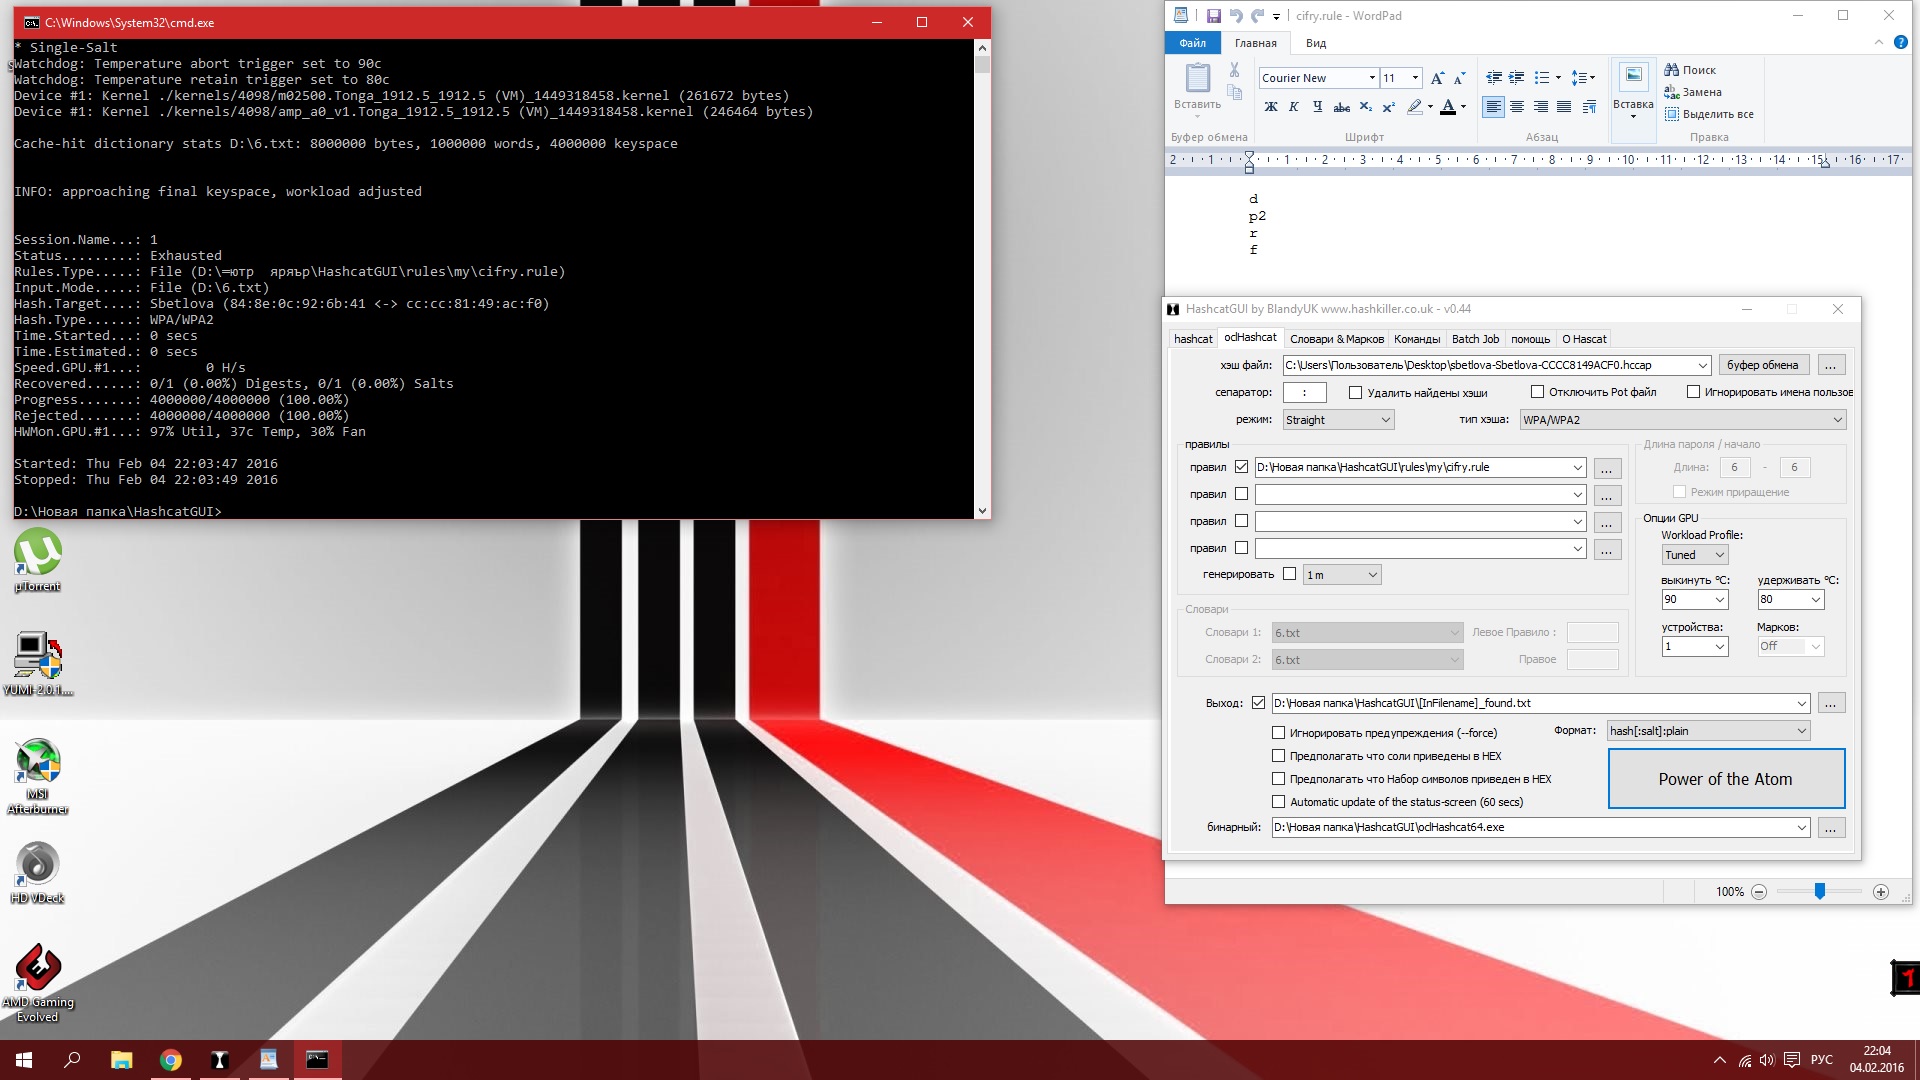Click the Power of the Atom button
Screen dimensions: 1920x1080
(1725, 778)
